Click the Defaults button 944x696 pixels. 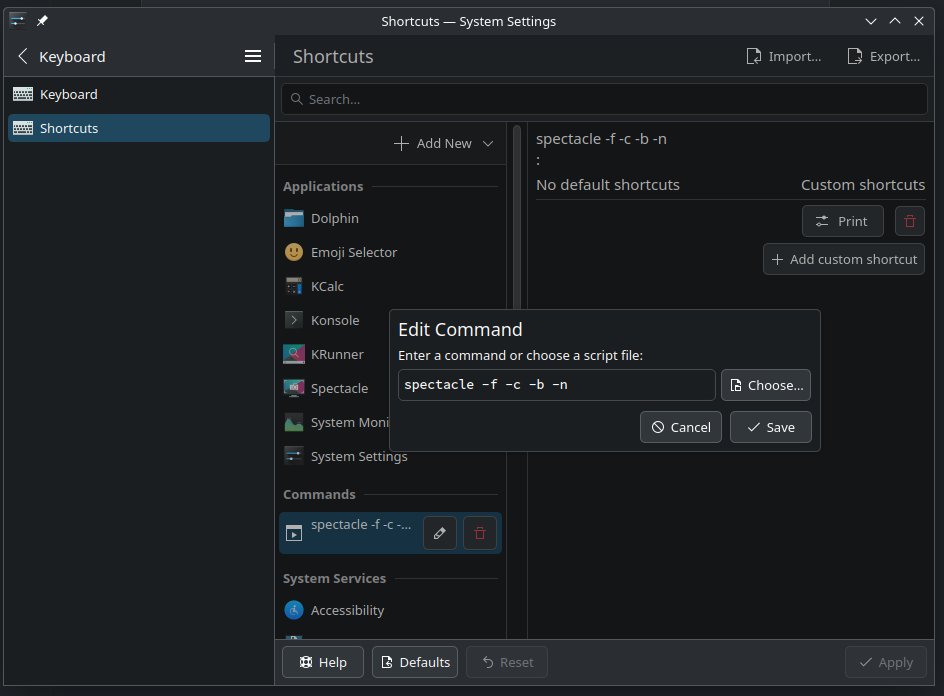415,662
